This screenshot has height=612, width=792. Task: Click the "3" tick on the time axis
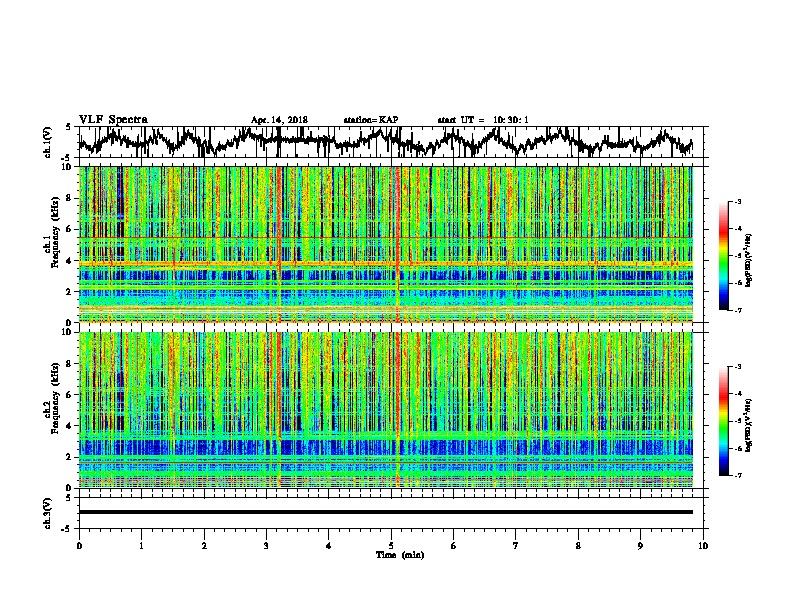(x=266, y=546)
